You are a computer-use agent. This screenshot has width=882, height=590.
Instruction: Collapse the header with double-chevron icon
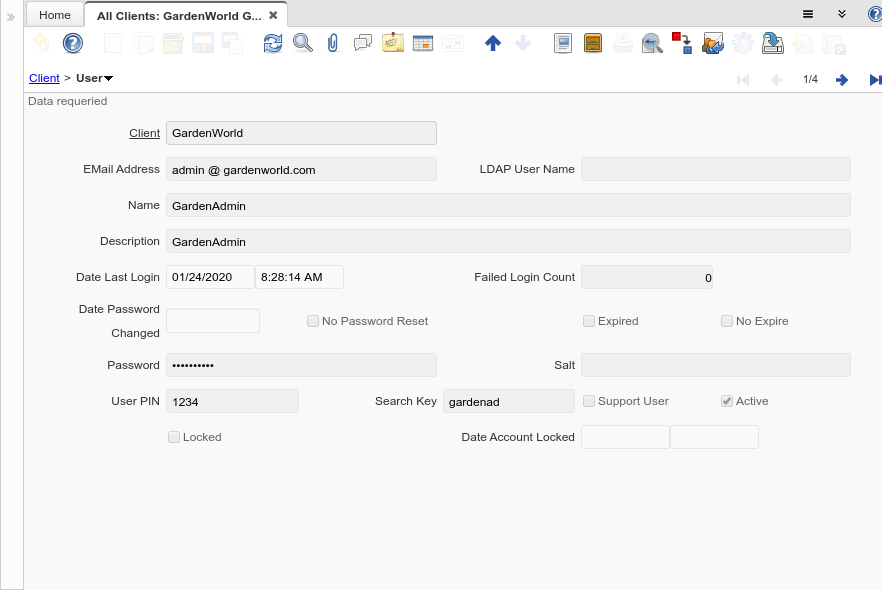842,14
